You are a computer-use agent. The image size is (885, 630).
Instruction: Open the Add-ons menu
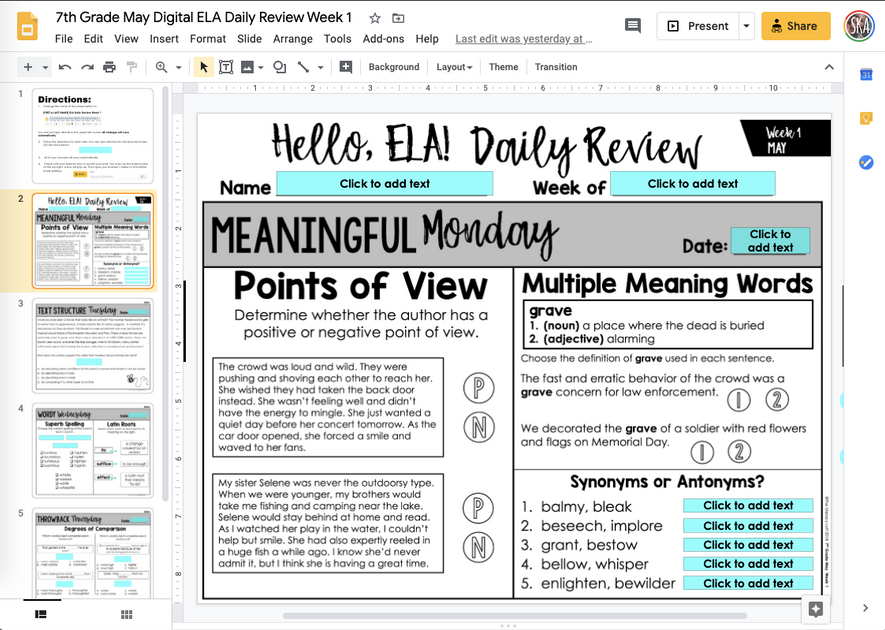(x=388, y=40)
